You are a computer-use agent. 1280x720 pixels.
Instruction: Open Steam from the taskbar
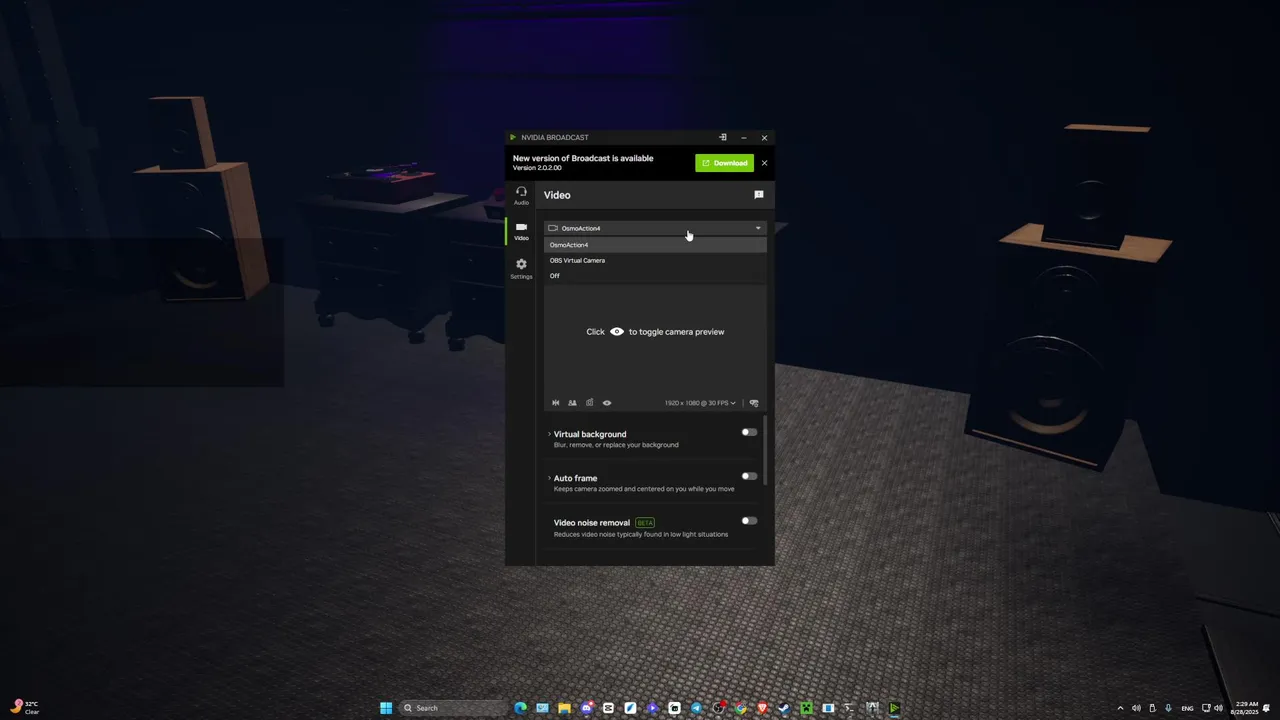coord(784,708)
